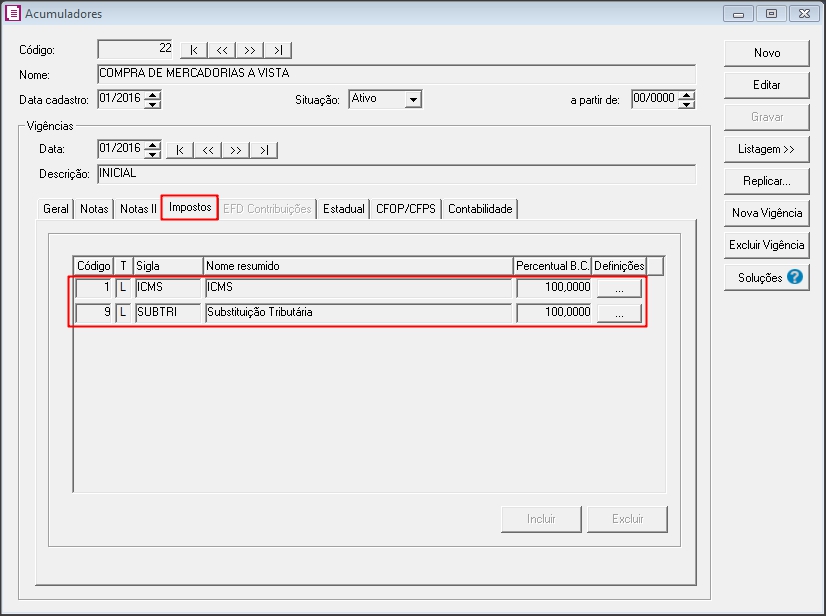This screenshot has width=826, height=616.
Task: Expand the Situação dropdown
Action: 413,99
